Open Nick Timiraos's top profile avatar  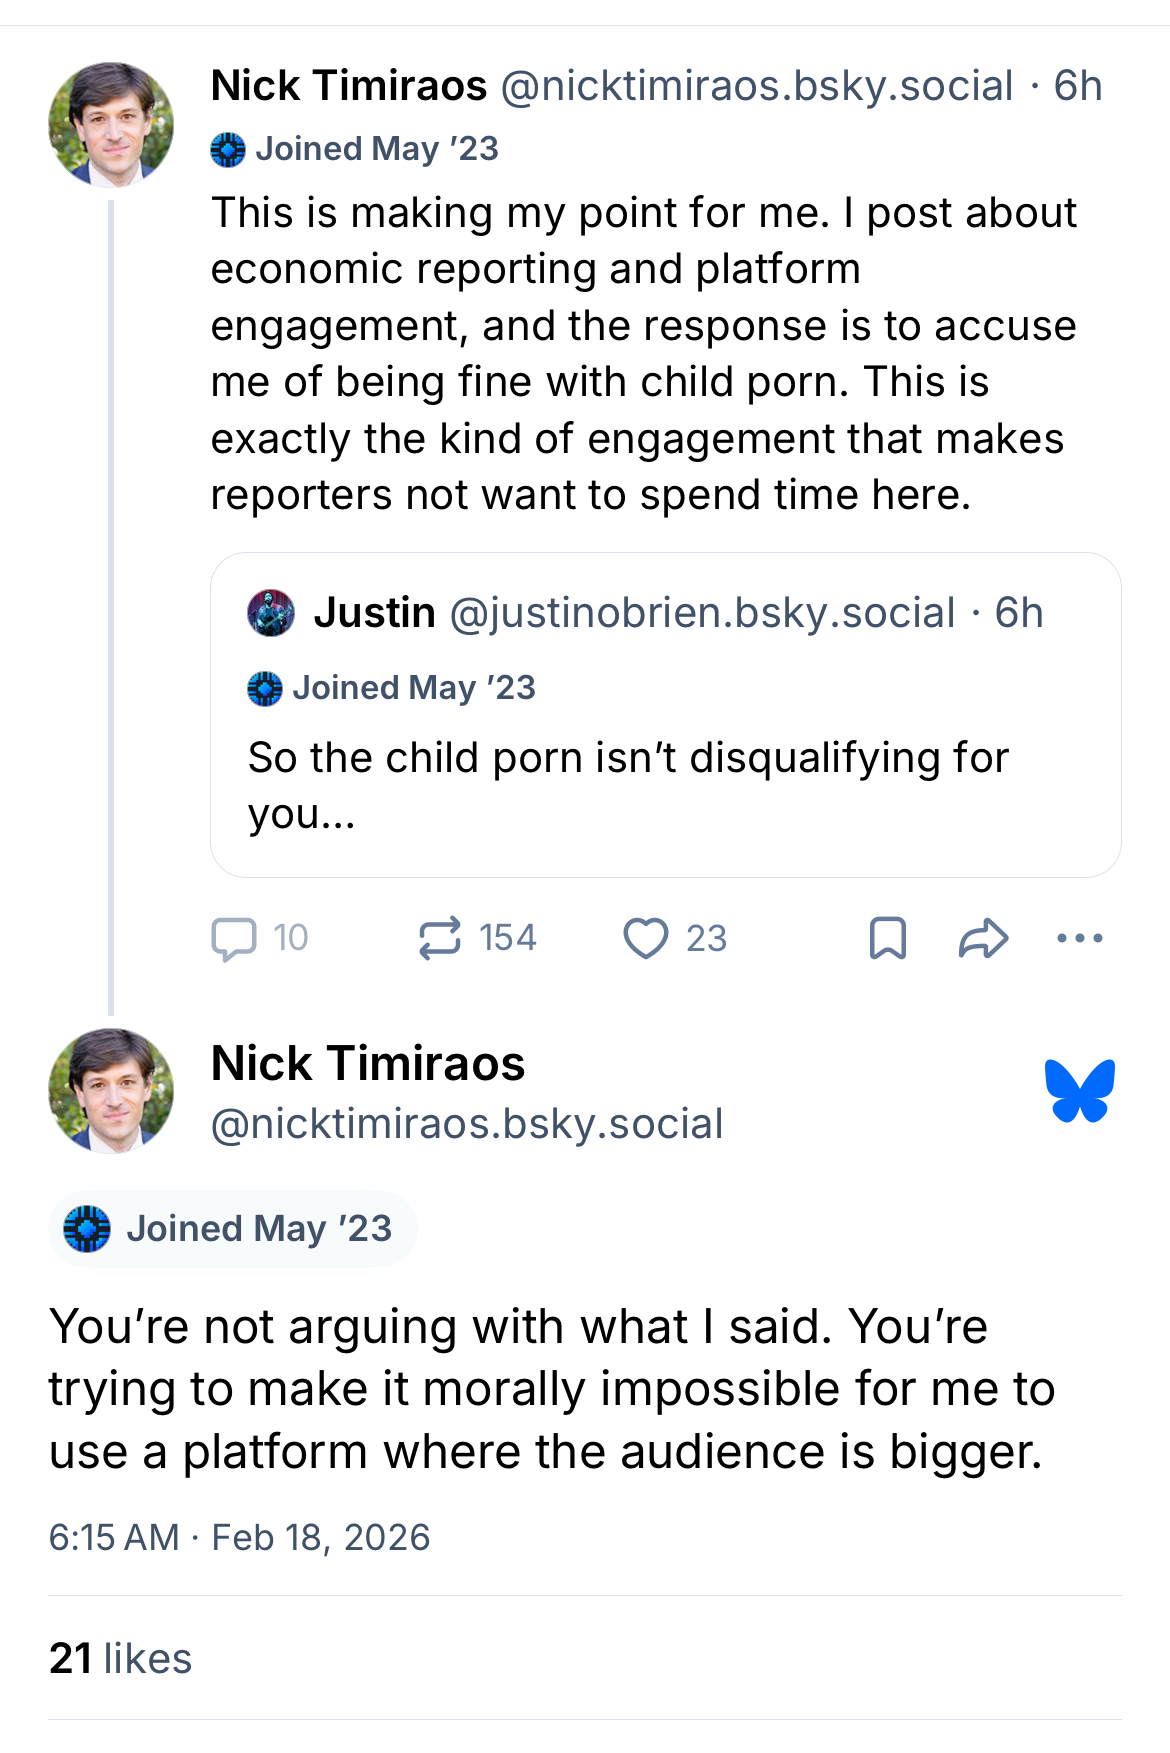(111, 125)
